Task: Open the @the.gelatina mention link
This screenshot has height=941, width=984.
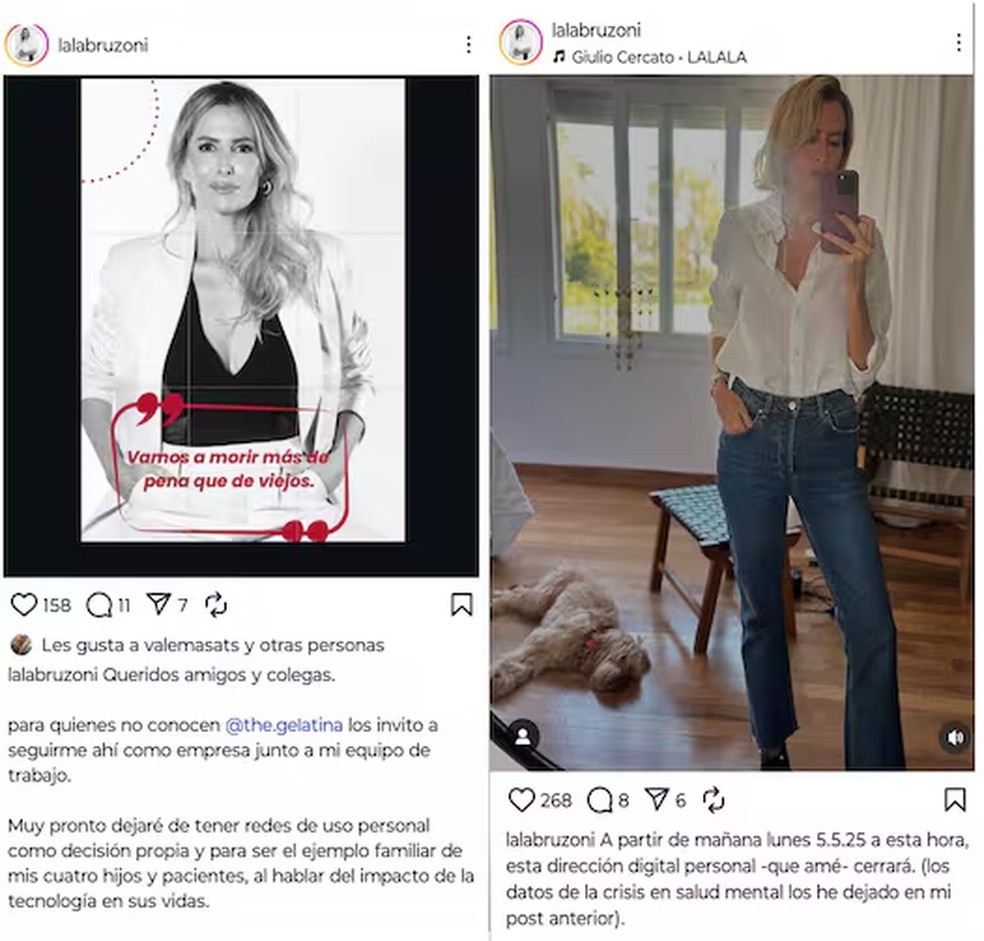Action: coord(284,725)
